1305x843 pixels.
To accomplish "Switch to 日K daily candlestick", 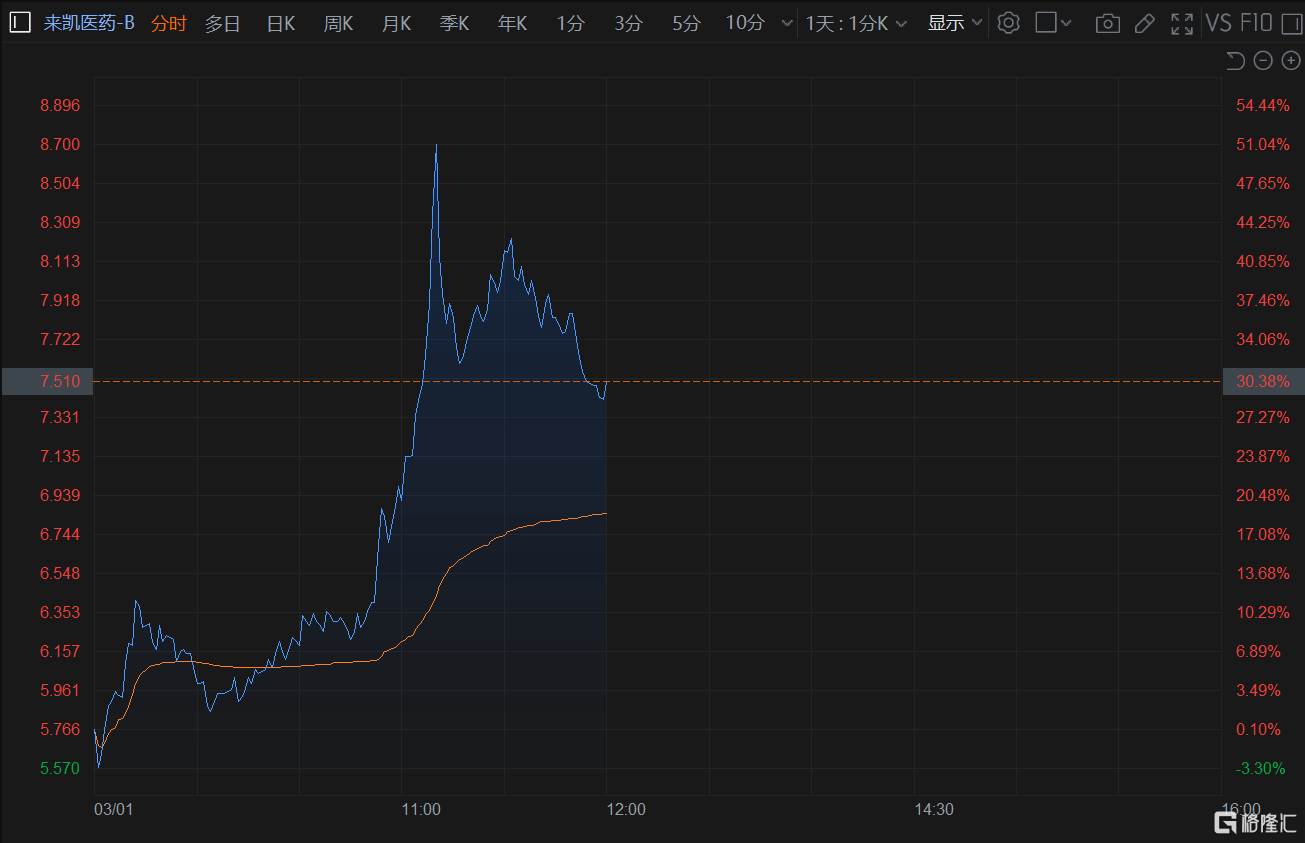I will [281, 23].
